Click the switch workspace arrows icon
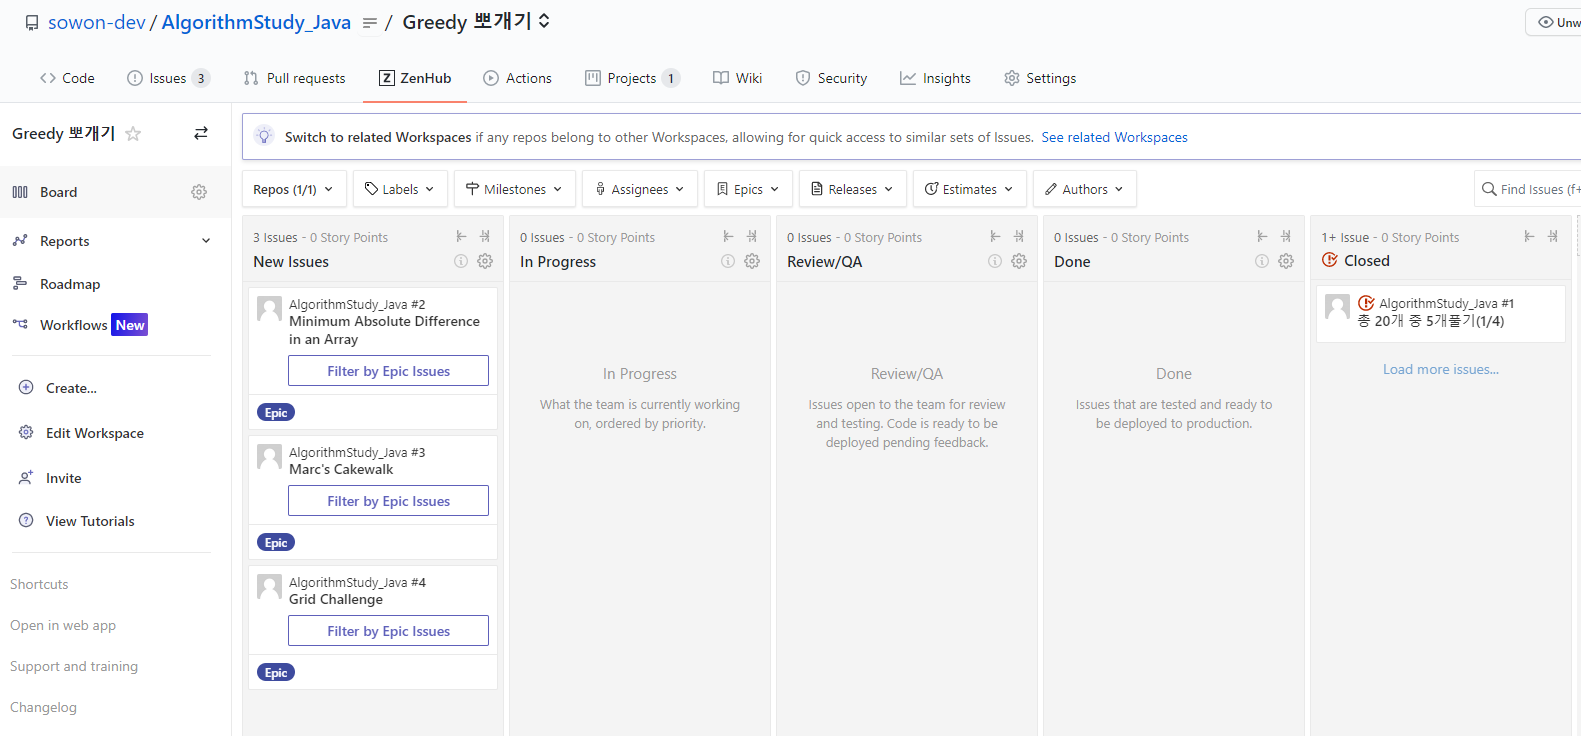This screenshot has height=736, width=1581. pyautogui.click(x=201, y=133)
